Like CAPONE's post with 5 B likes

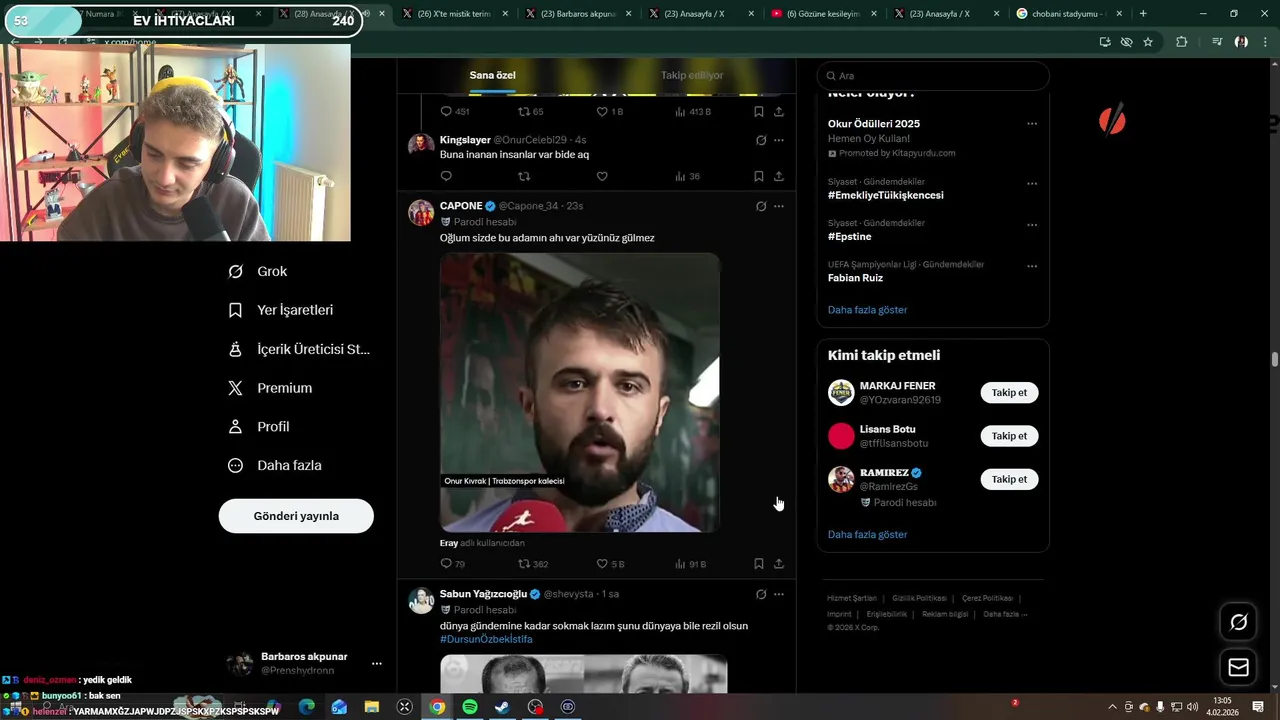[610, 564]
